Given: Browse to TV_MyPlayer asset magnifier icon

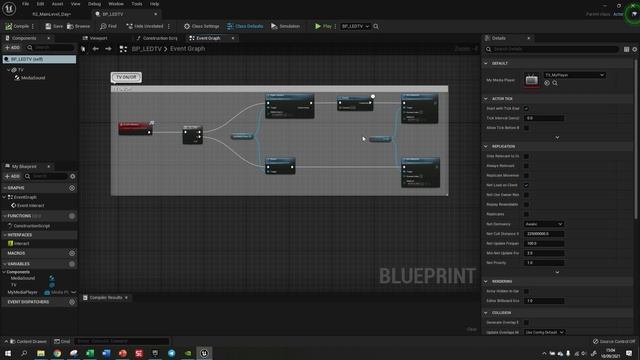Looking at the screenshot, I should (555, 83).
